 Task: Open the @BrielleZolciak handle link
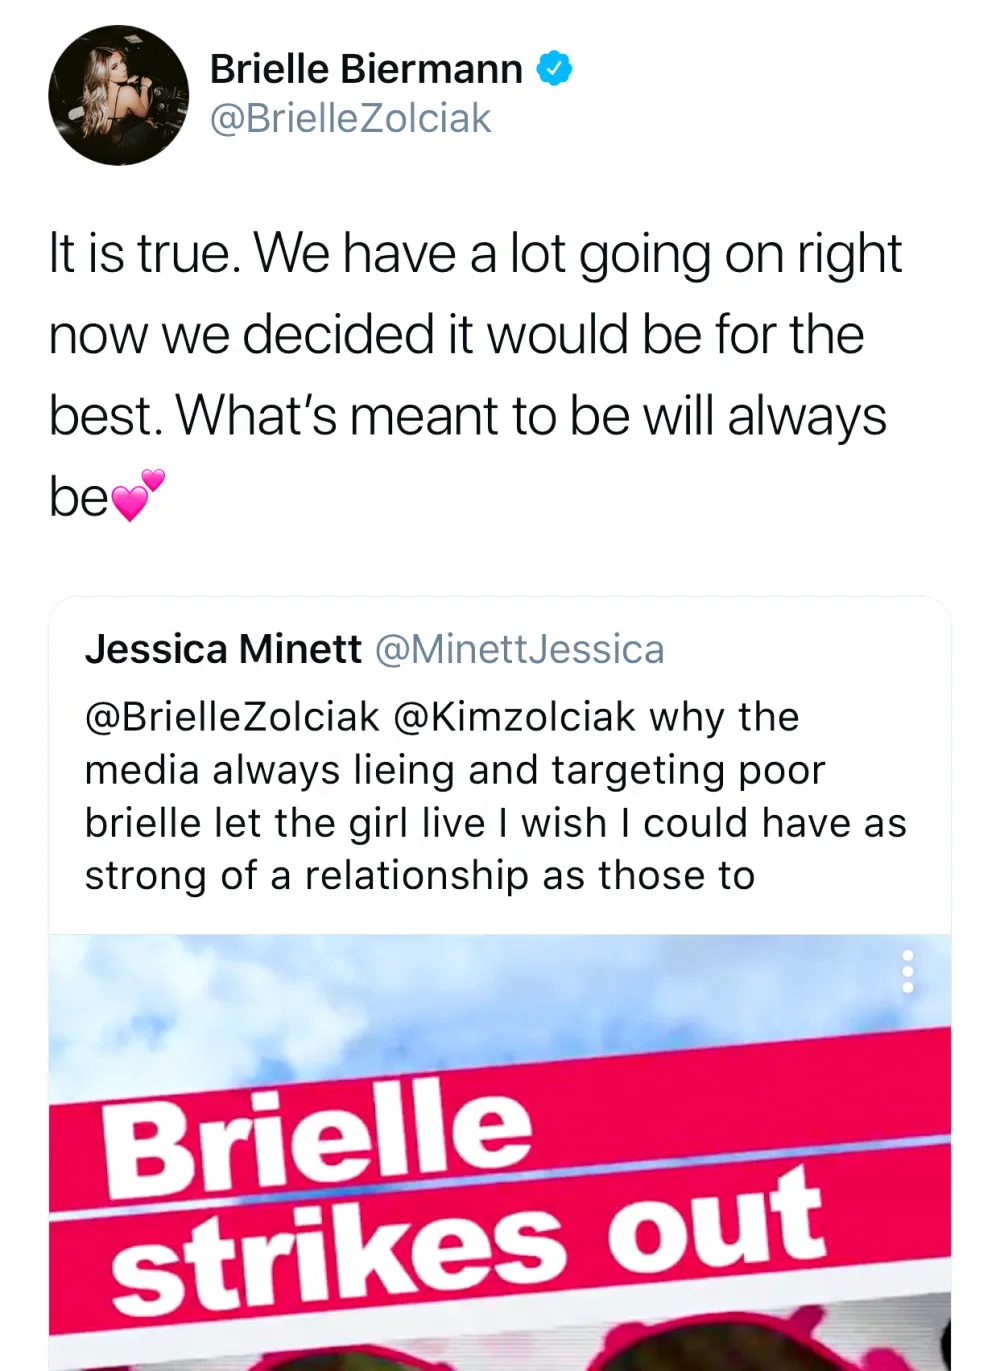click(x=349, y=119)
